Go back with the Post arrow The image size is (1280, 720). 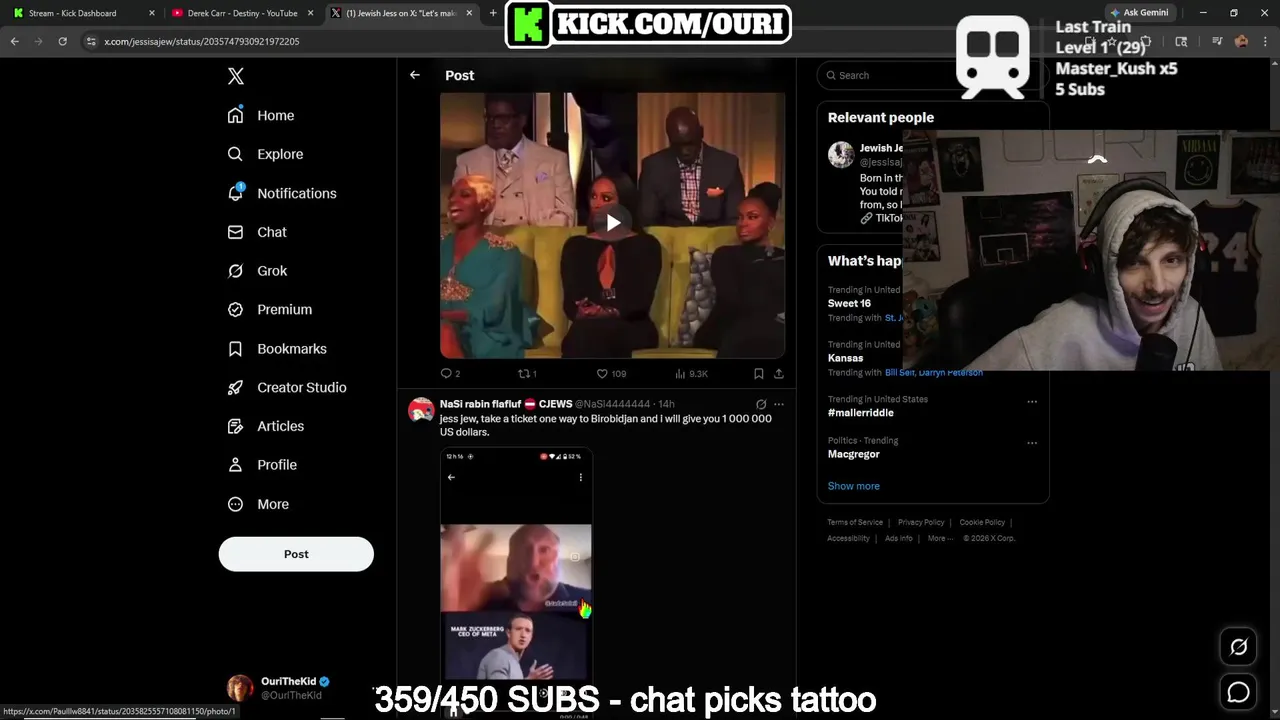(x=415, y=75)
